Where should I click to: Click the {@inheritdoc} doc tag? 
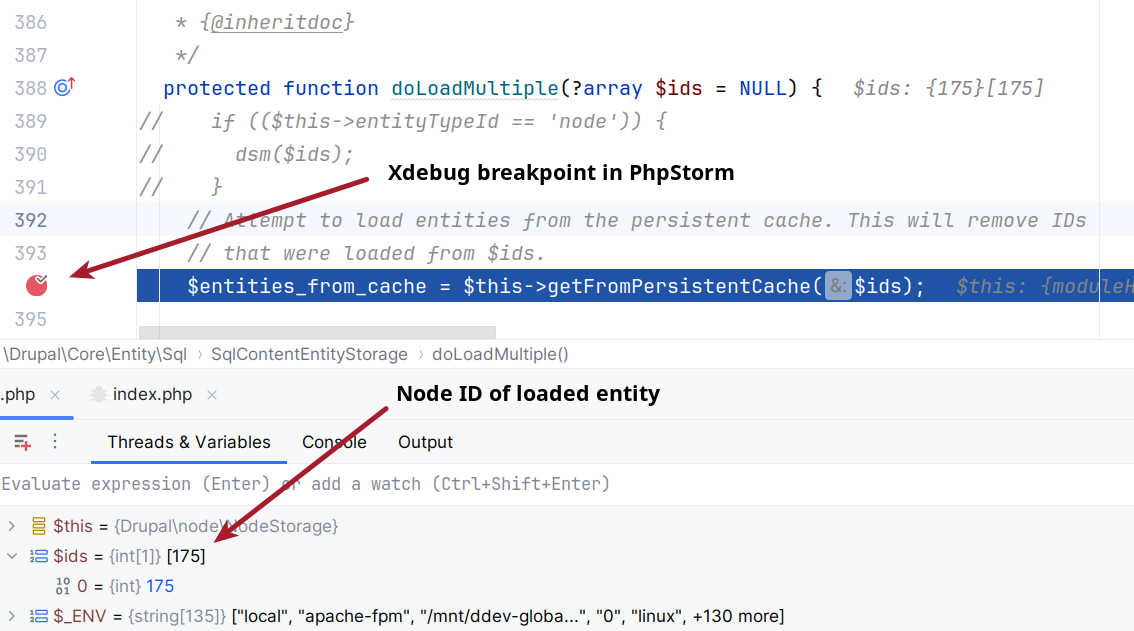pyautogui.click(x=277, y=22)
